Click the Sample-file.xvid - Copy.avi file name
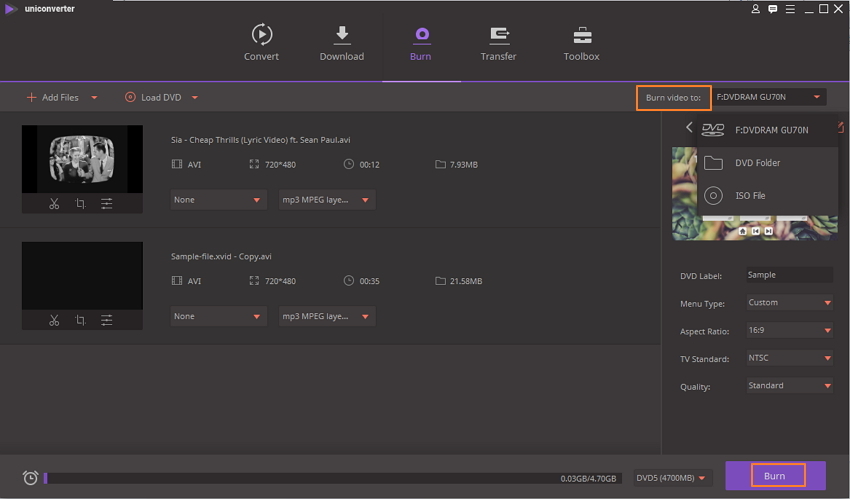This screenshot has height=499, width=850. tap(221, 256)
